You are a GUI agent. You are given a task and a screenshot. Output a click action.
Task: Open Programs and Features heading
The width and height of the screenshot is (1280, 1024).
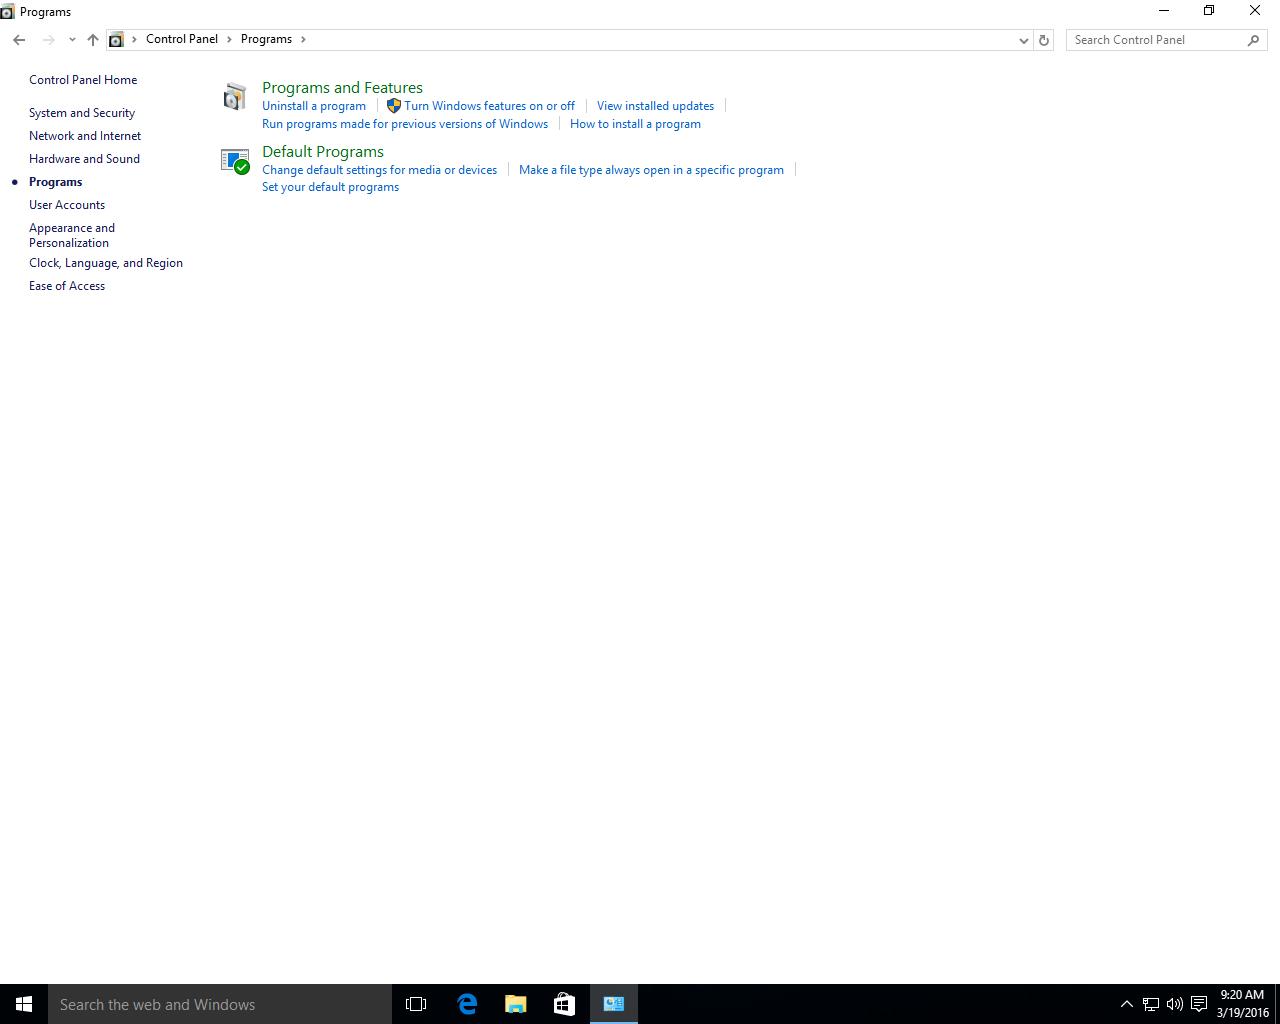click(x=342, y=88)
